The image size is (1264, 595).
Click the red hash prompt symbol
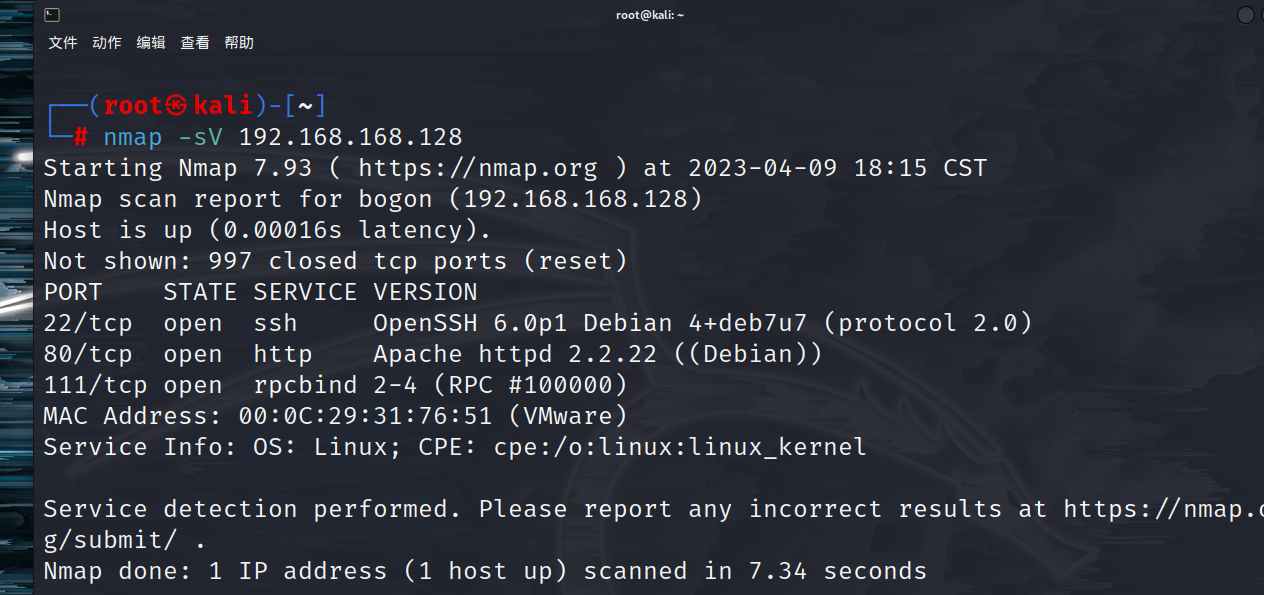[x=81, y=137]
